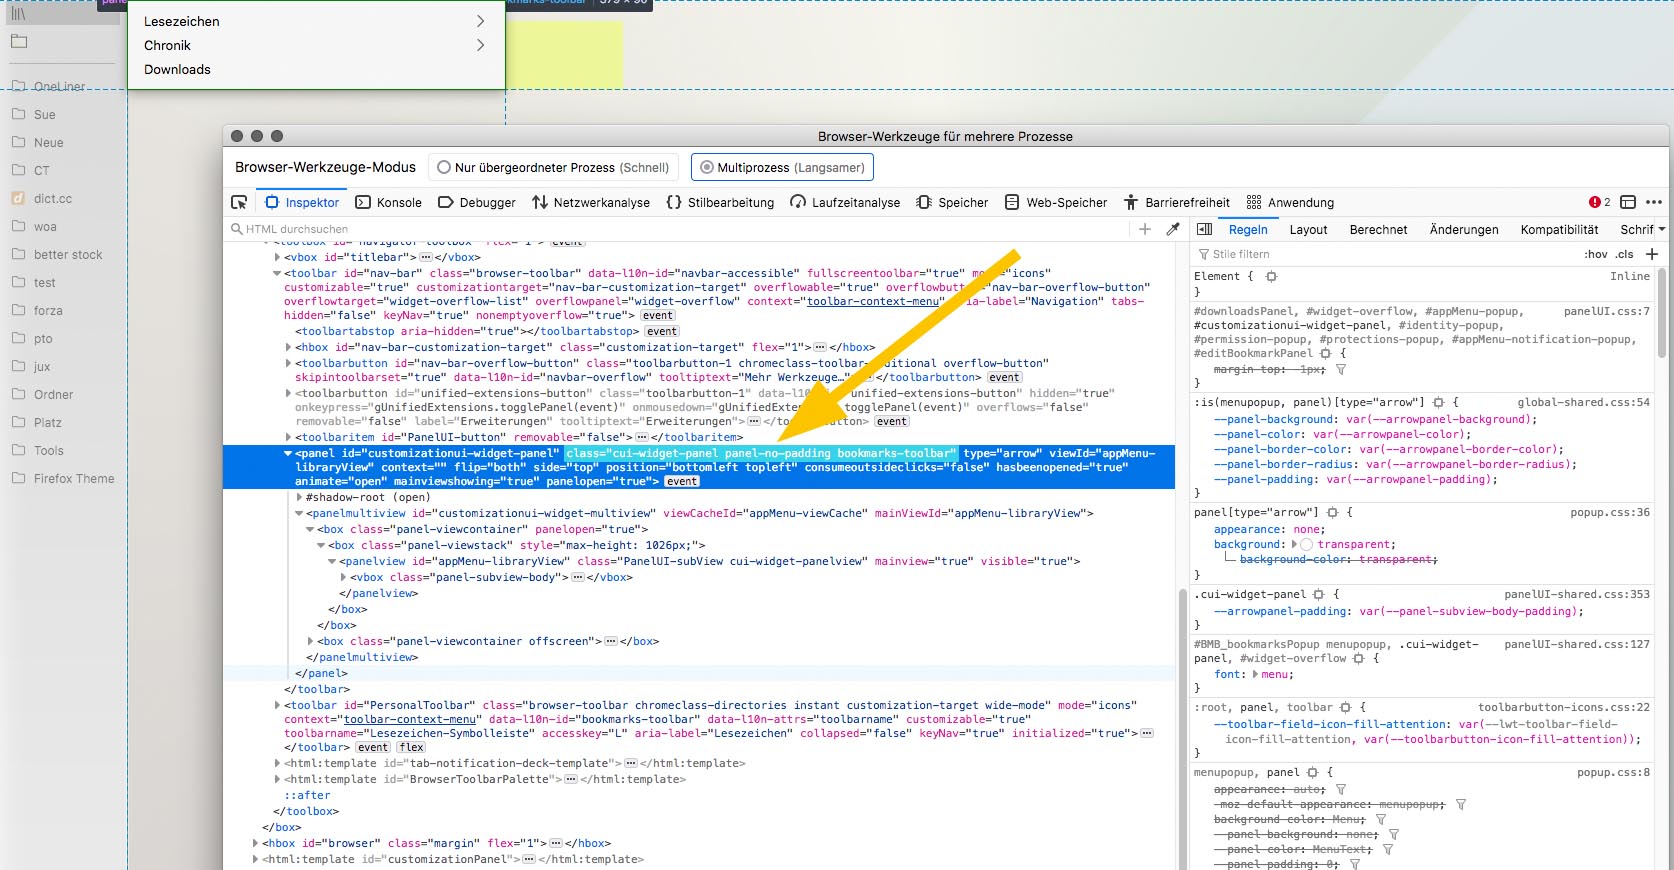Screen dimensions: 1674x870
Task: Open the three-dots devtools options menu
Action: click(1653, 202)
